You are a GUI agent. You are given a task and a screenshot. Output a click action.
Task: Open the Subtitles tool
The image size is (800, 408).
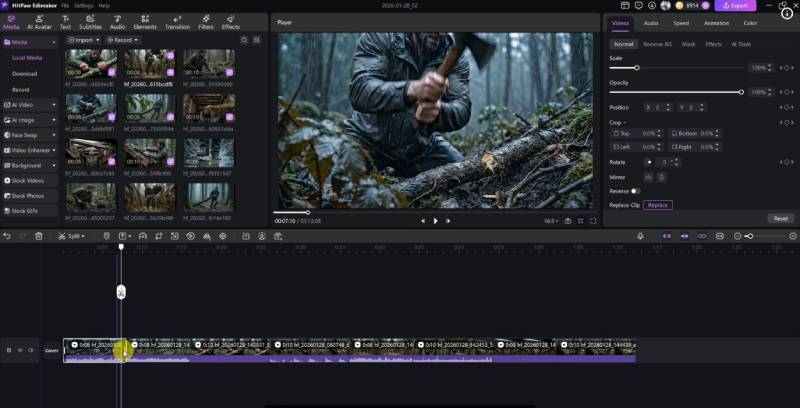coord(90,22)
